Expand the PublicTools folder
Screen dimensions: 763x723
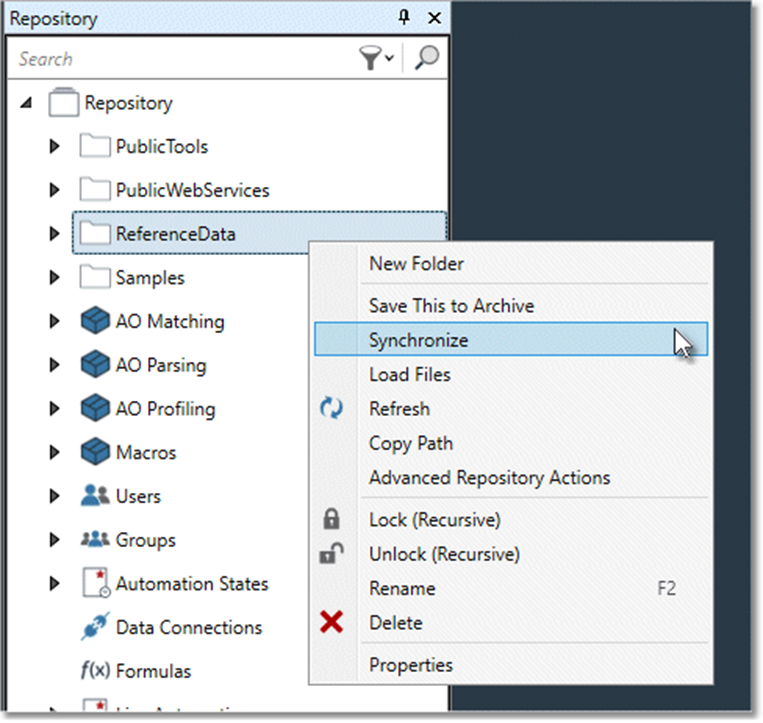(54, 147)
